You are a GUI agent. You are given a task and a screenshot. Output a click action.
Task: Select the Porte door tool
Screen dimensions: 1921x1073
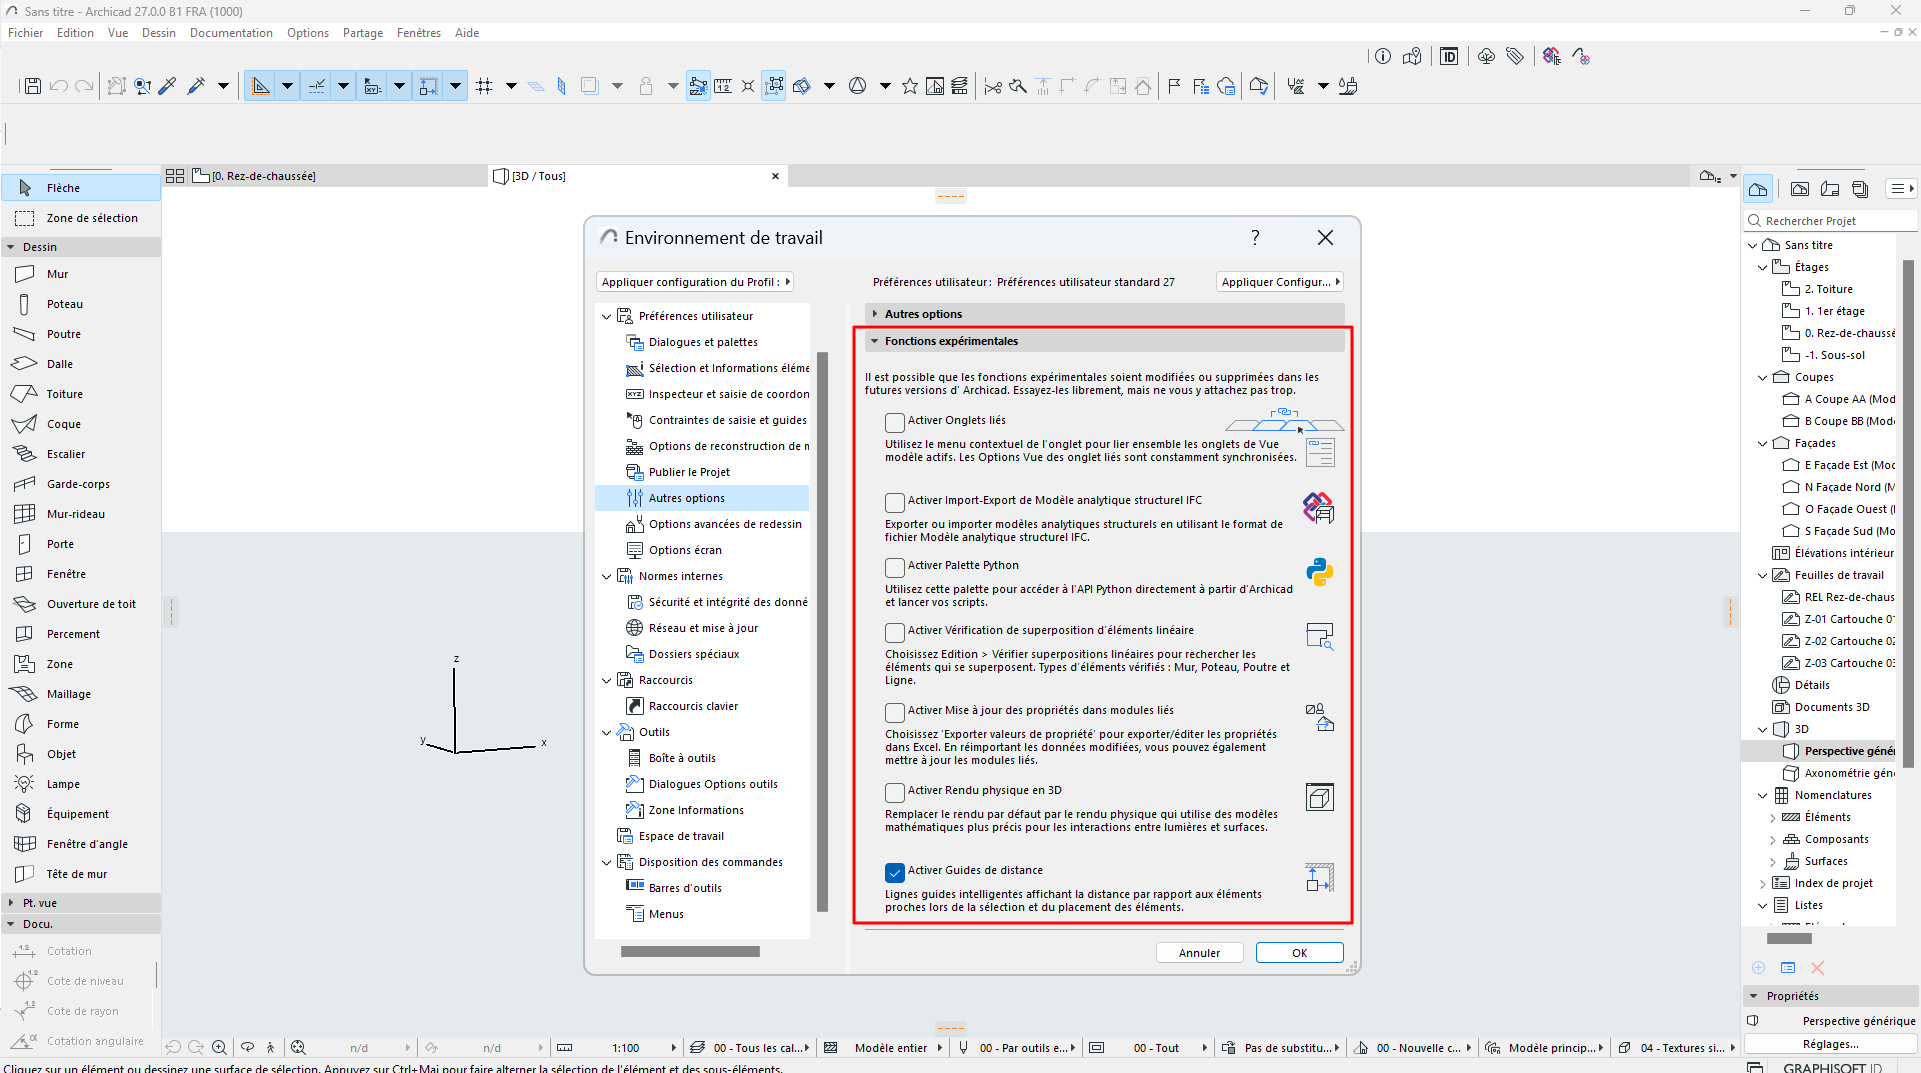(60, 544)
